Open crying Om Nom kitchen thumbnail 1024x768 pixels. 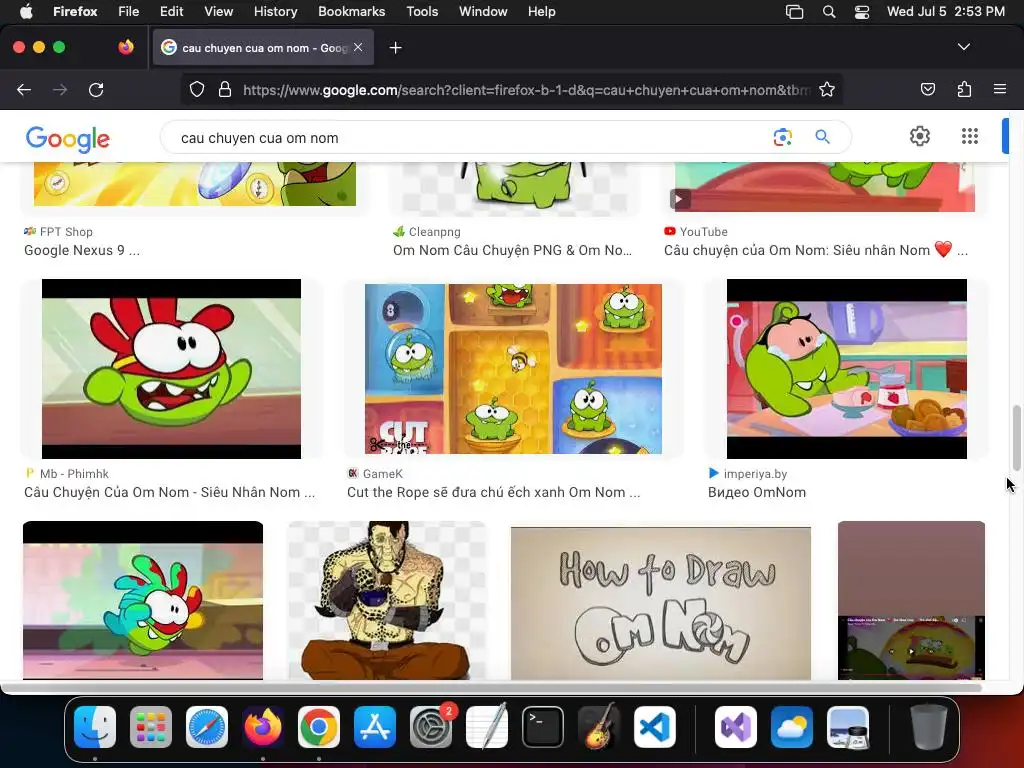coord(846,369)
